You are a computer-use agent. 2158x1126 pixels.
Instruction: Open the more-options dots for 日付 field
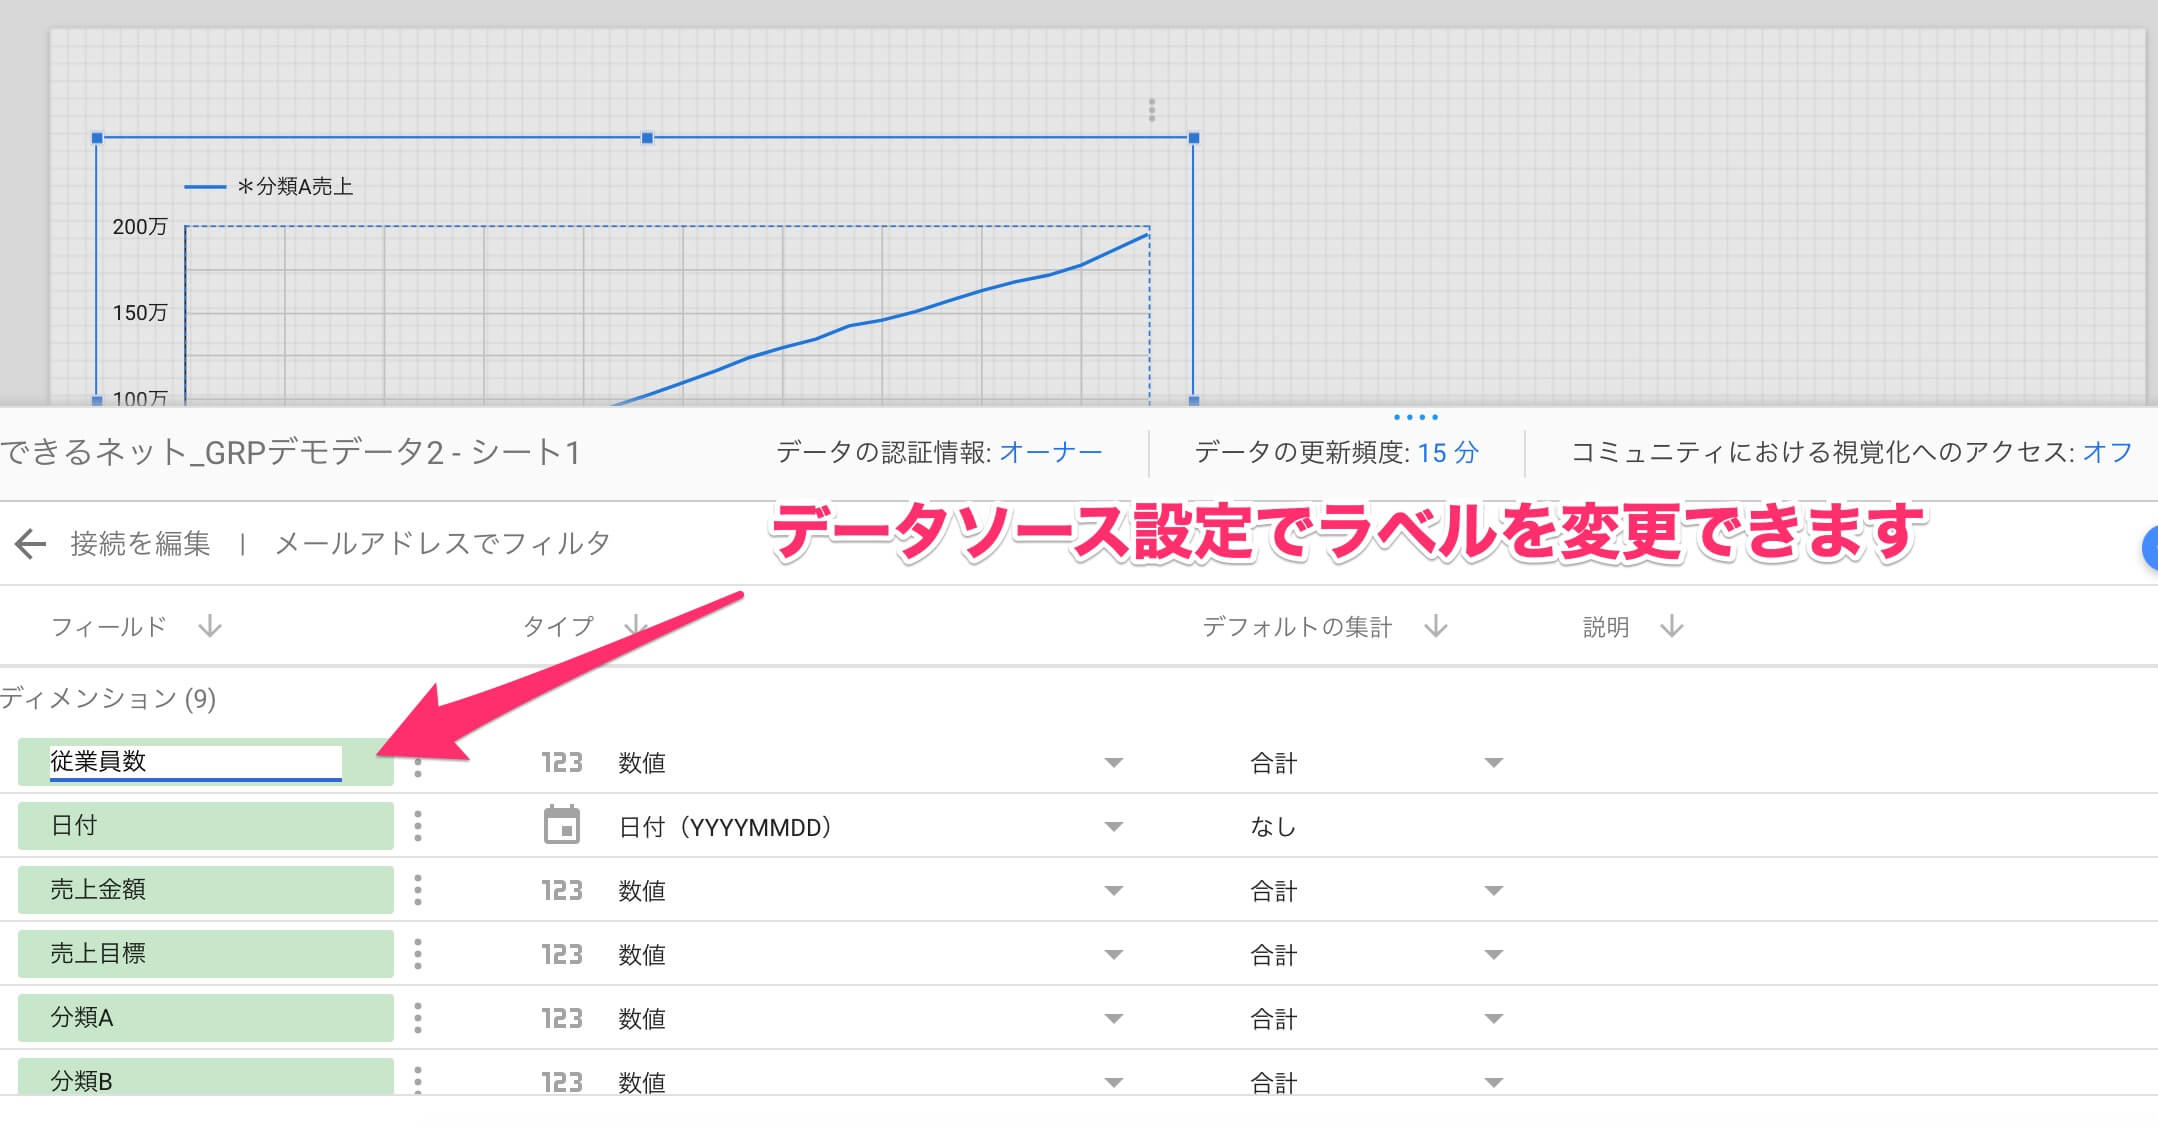click(418, 826)
